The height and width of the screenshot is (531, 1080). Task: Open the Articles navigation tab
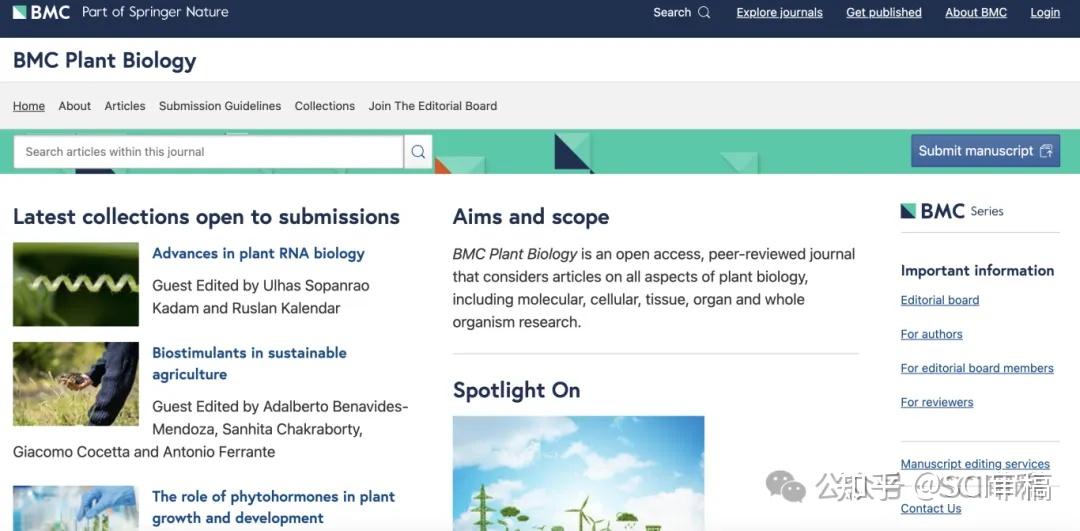pyautogui.click(x=125, y=106)
